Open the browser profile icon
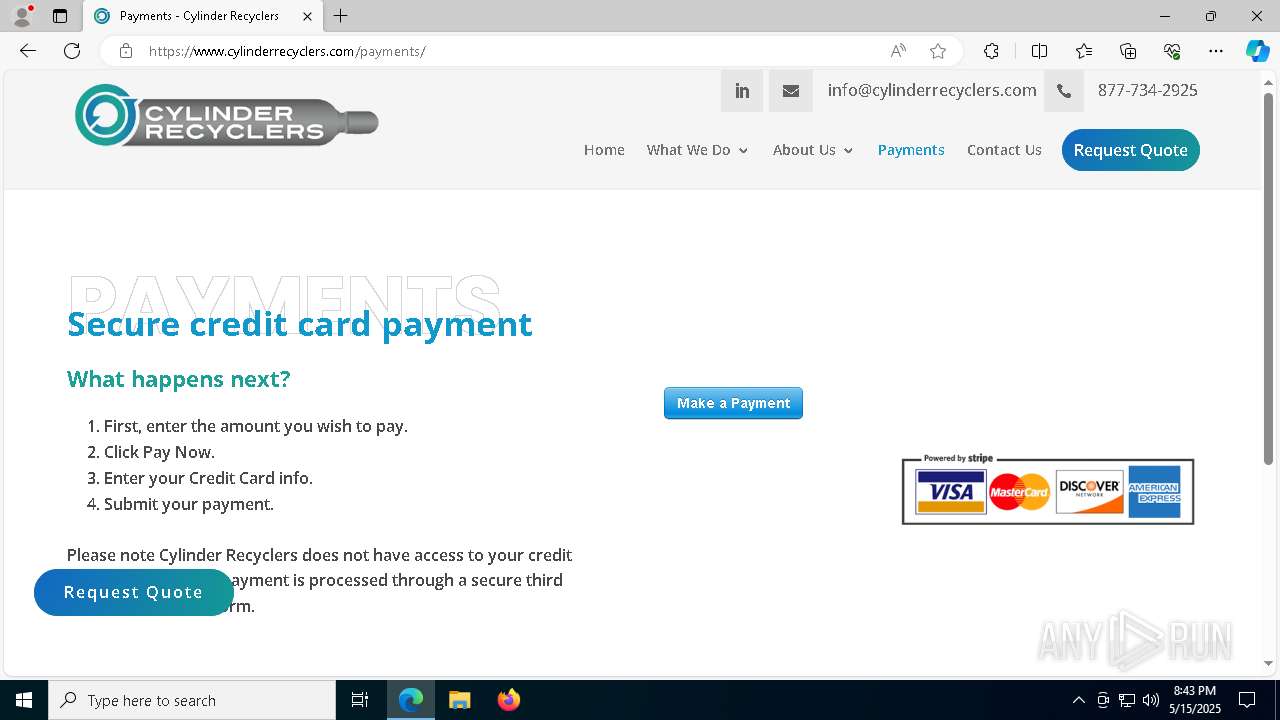Screen dimensions: 1280x720 click(x=21, y=16)
